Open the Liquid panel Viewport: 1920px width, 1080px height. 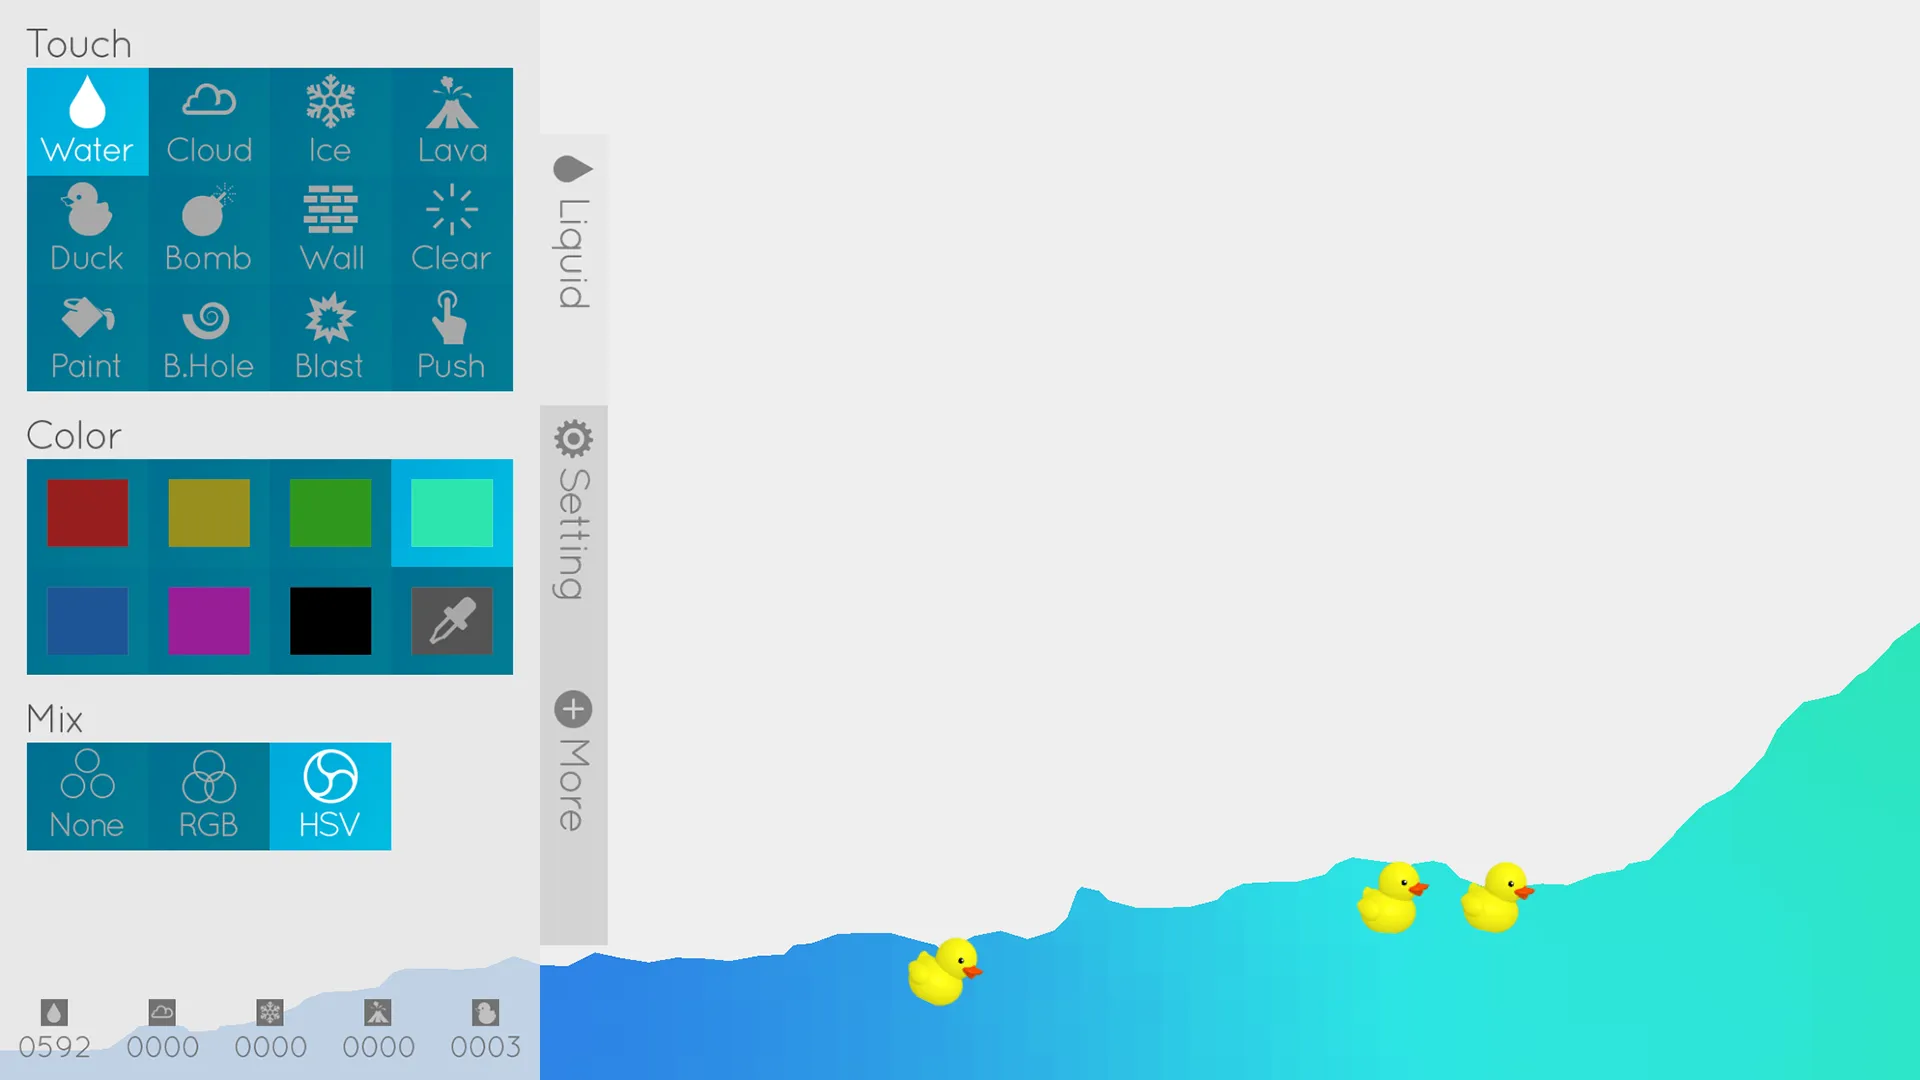(x=574, y=231)
